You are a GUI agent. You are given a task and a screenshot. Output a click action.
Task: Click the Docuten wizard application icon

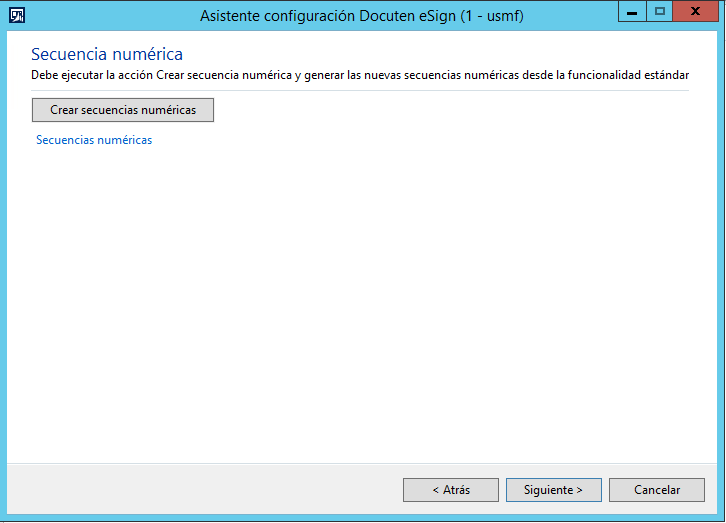(17, 15)
